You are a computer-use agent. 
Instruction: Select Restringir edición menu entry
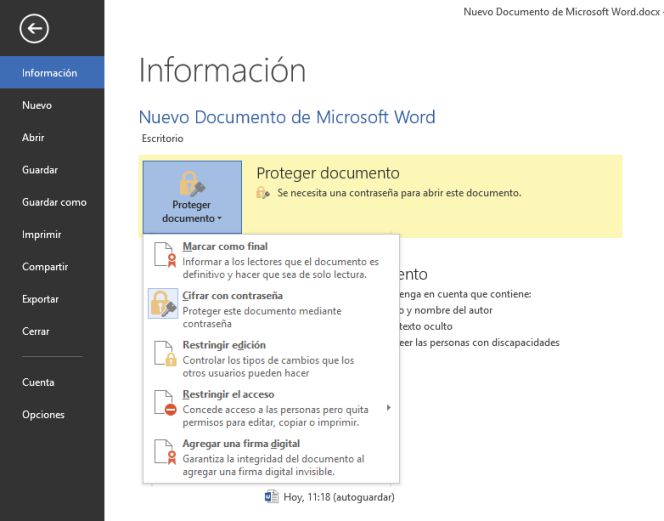pyautogui.click(x=271, y=358)
